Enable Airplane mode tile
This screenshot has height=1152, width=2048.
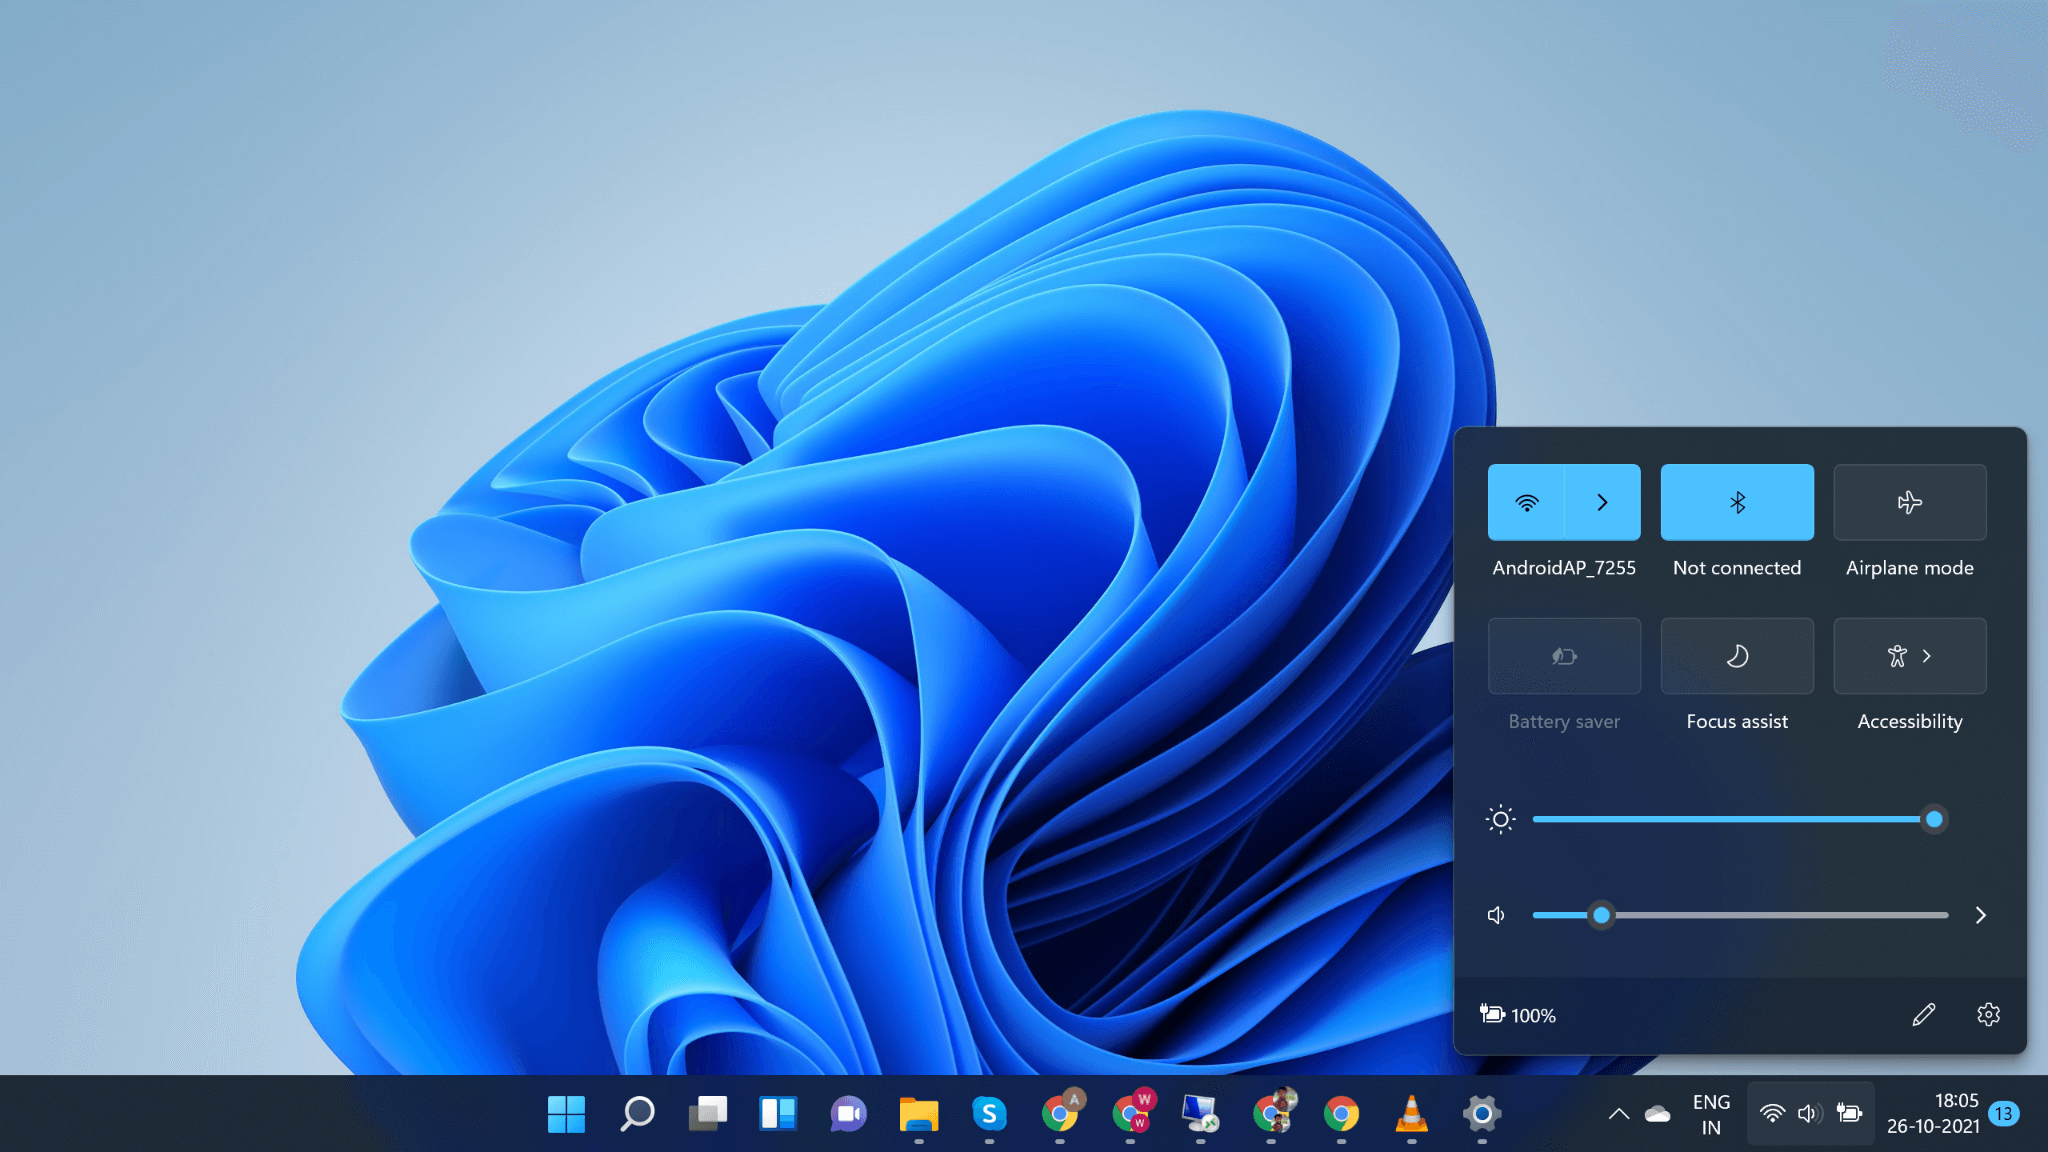coord(1909,502)
